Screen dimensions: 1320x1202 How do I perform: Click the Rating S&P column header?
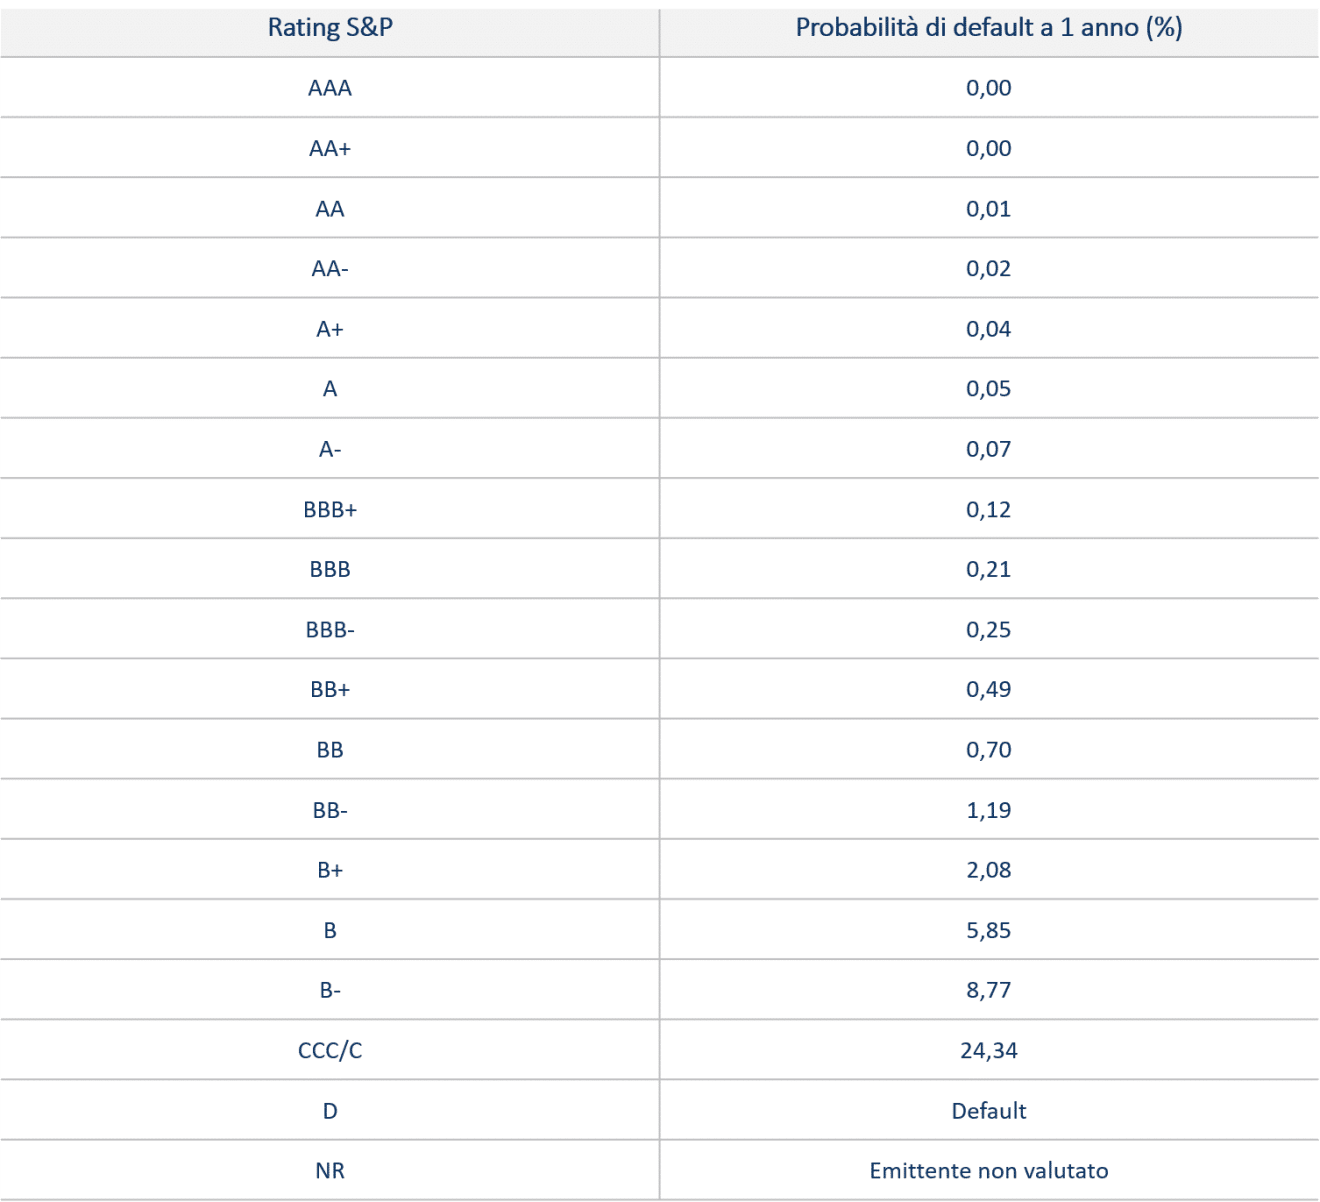(x=330, y=28)
